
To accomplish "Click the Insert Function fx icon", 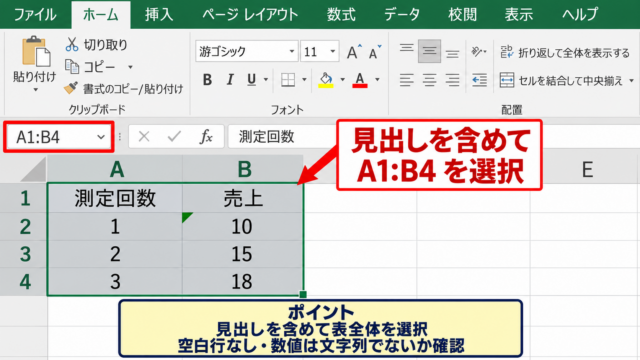I will point(206,136).
